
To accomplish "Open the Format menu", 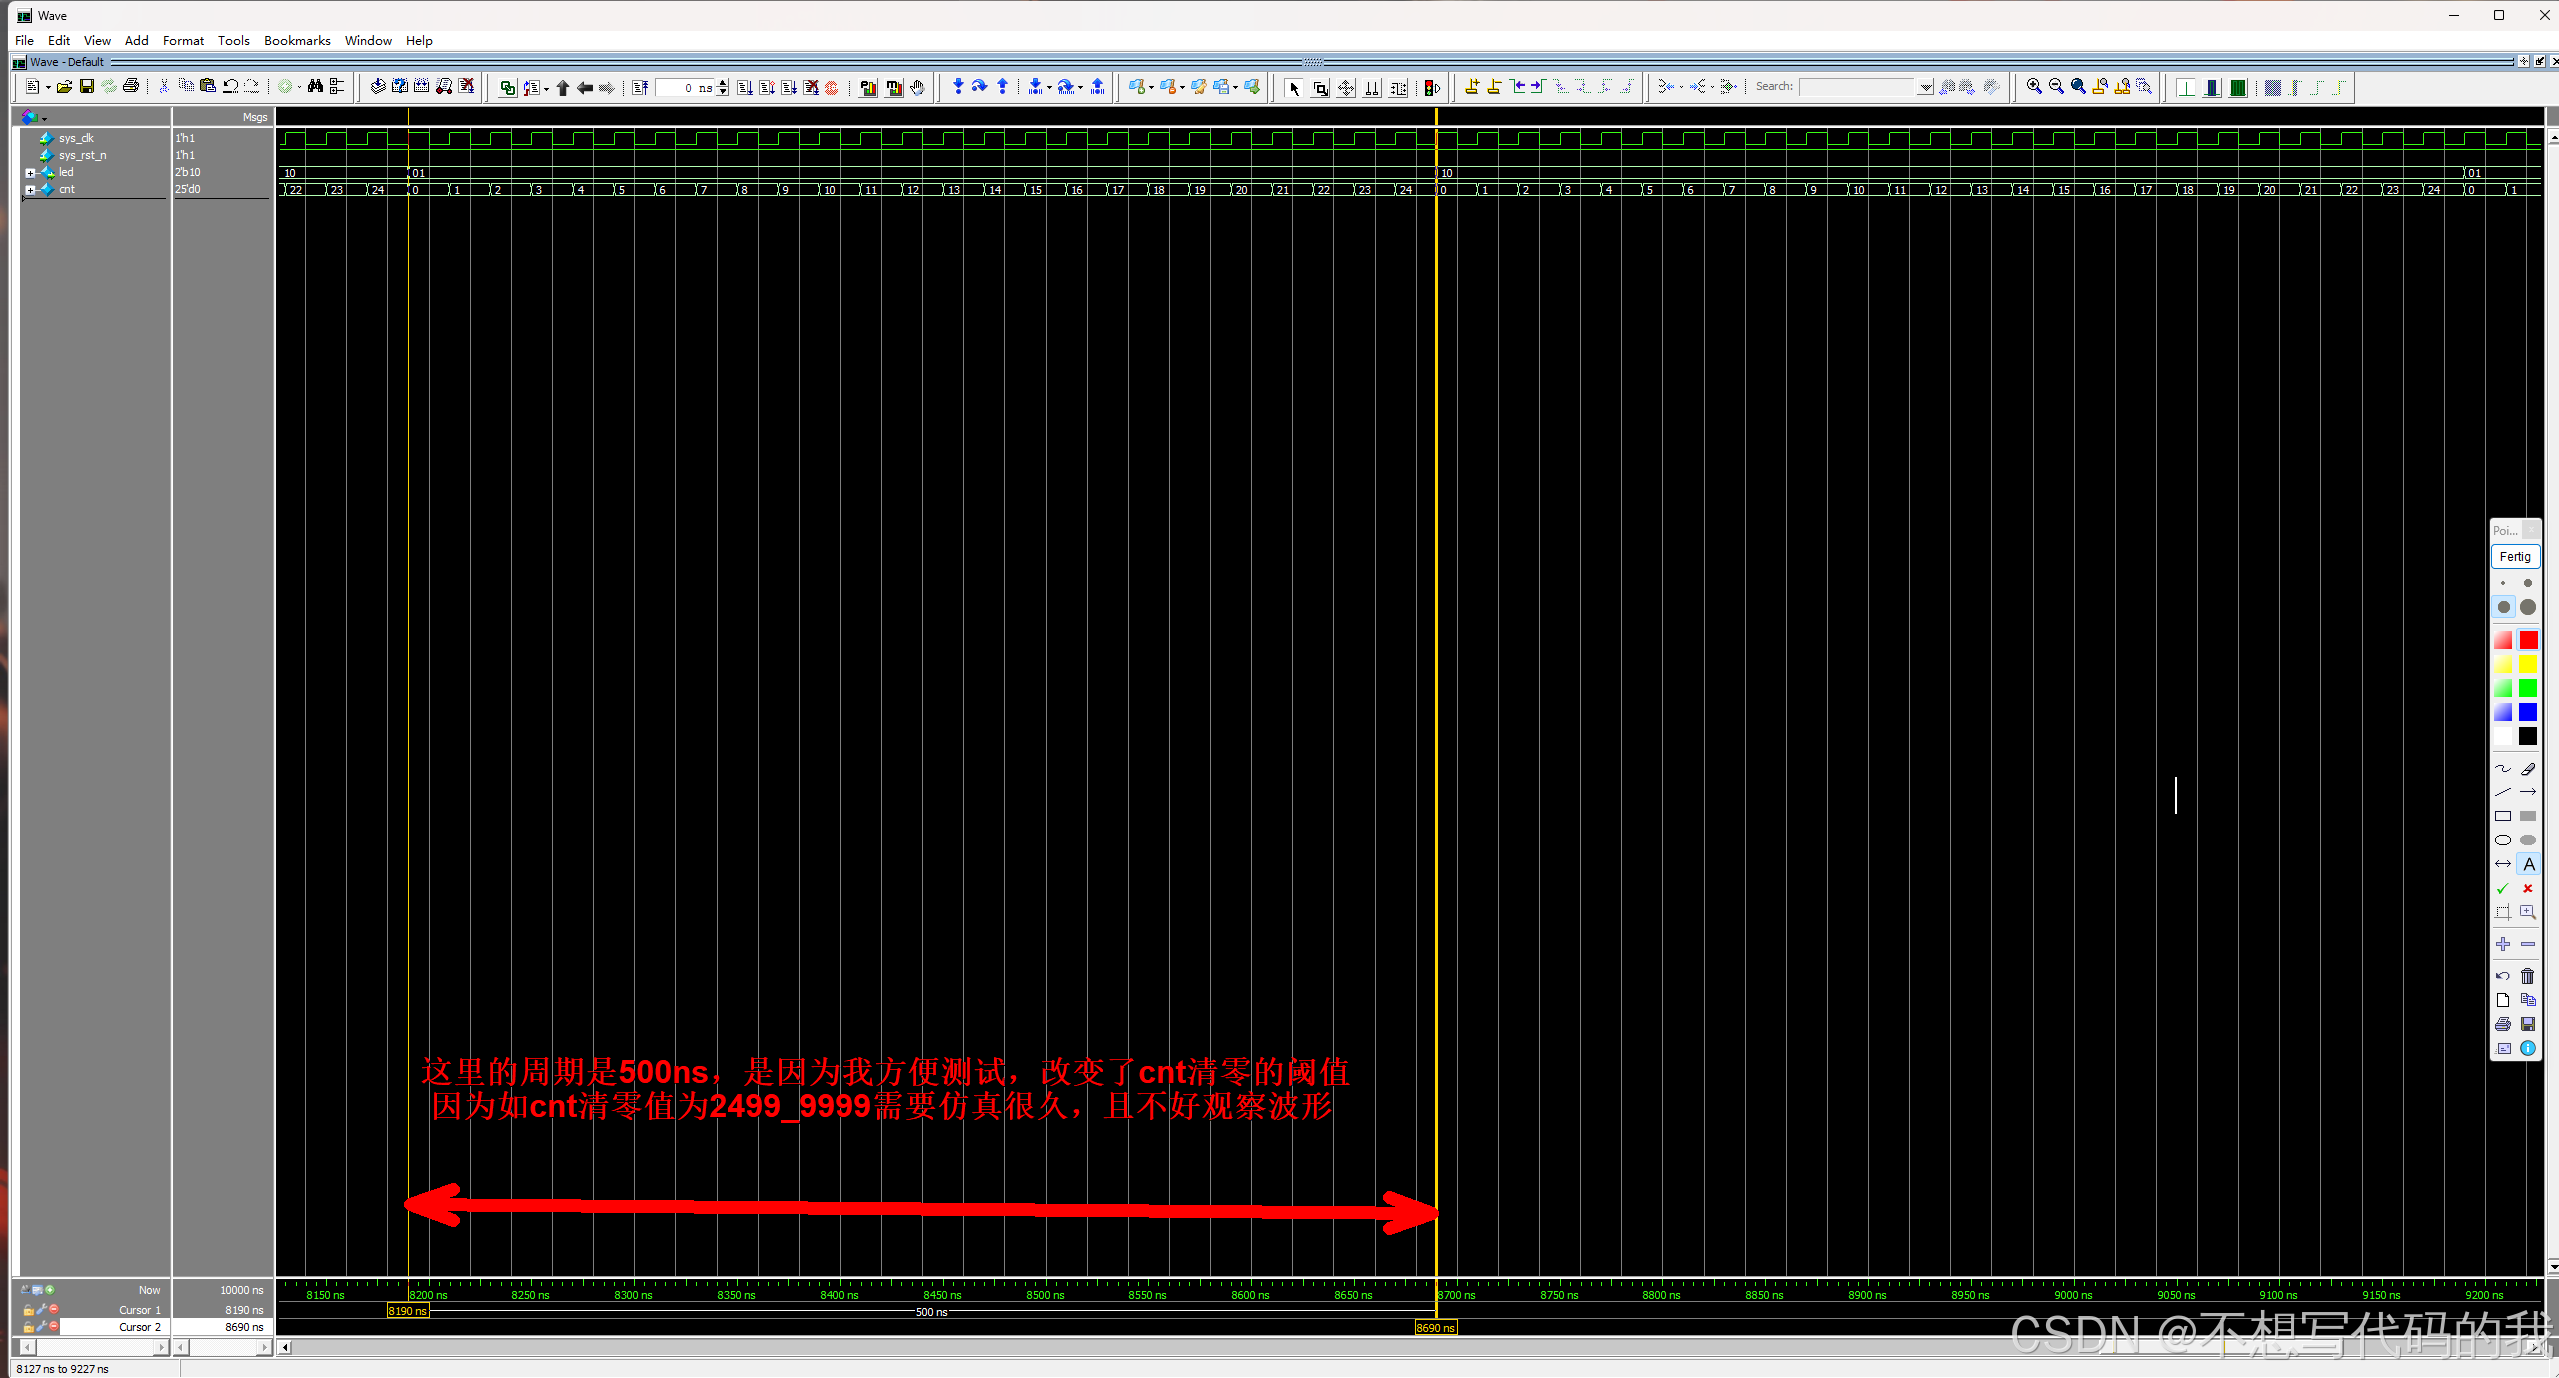I will [x=183, y=40].
